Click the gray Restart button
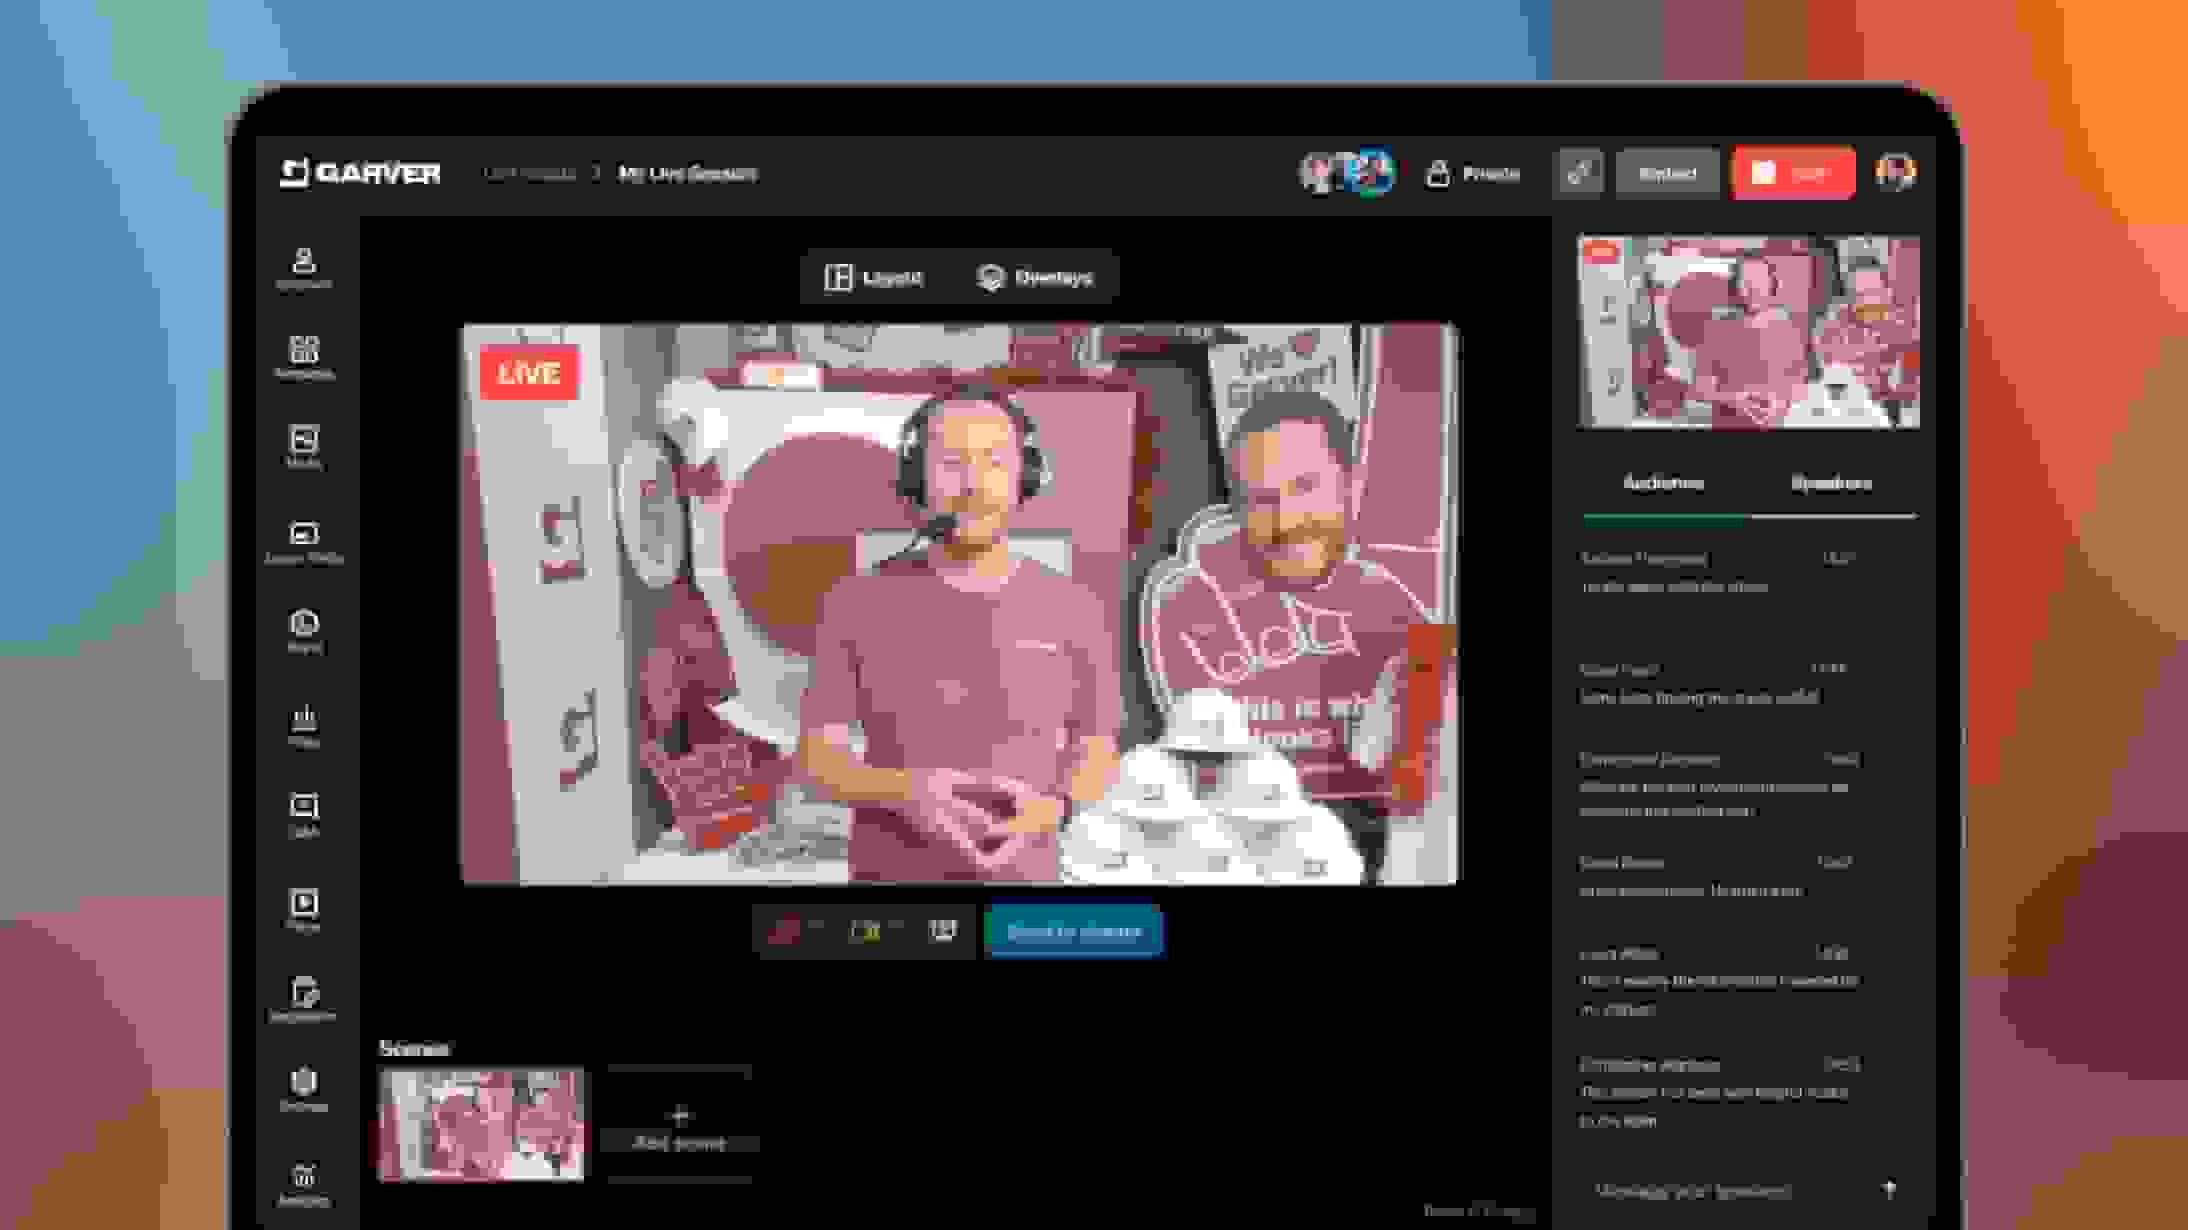This screenshot has width=2188, height=1230. click(x=1667, y=173)
